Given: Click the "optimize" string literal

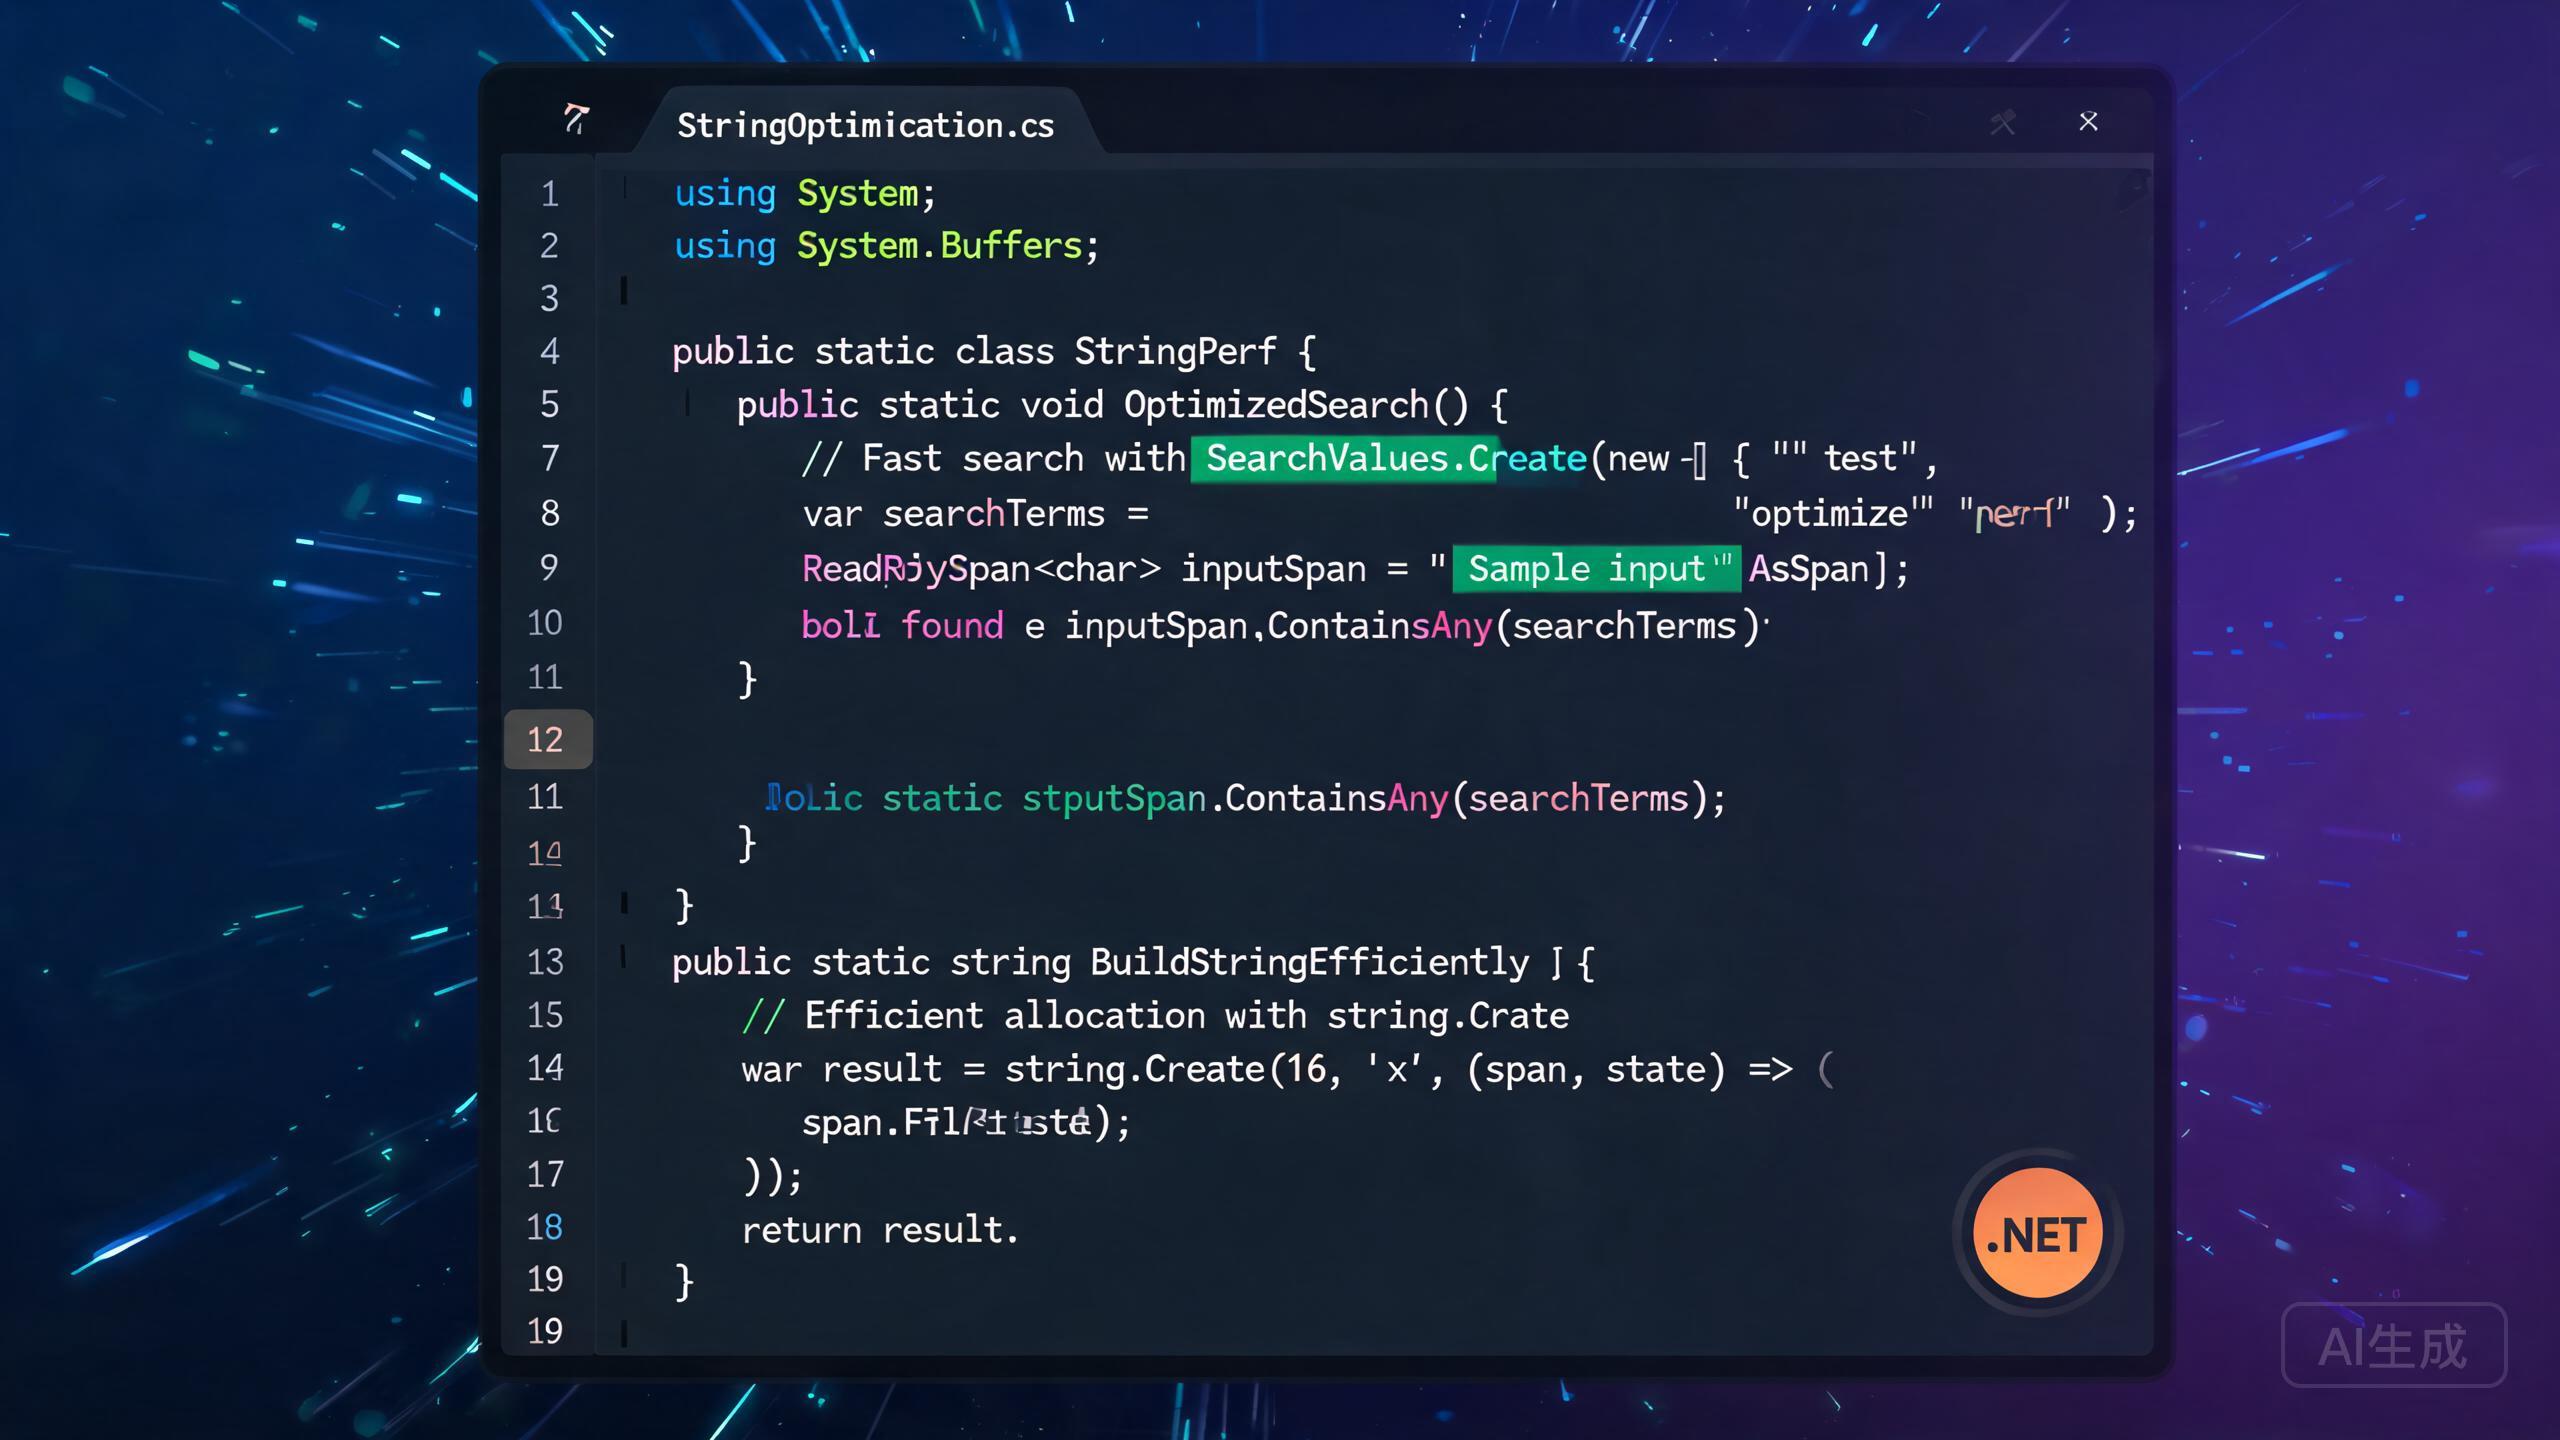Looking at the screenshot, I should coord(1833,514).
